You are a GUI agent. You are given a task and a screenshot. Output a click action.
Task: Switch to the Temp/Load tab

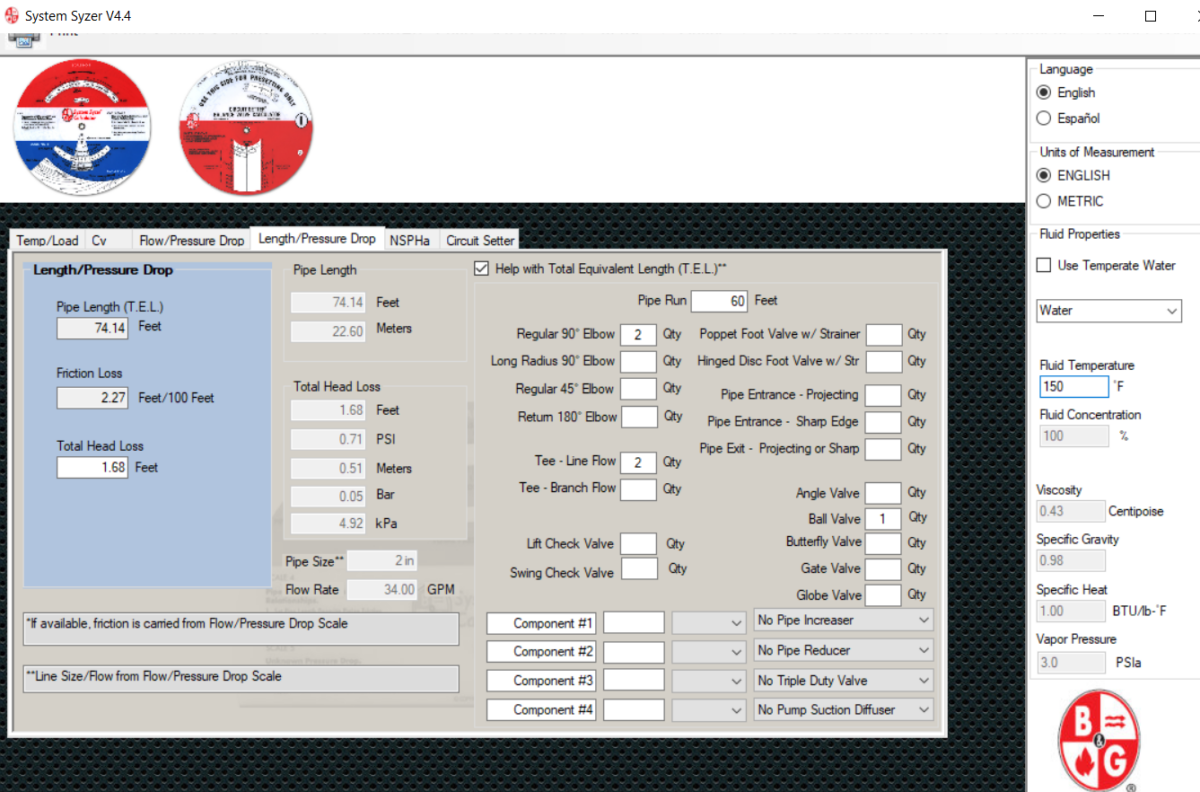46,240
